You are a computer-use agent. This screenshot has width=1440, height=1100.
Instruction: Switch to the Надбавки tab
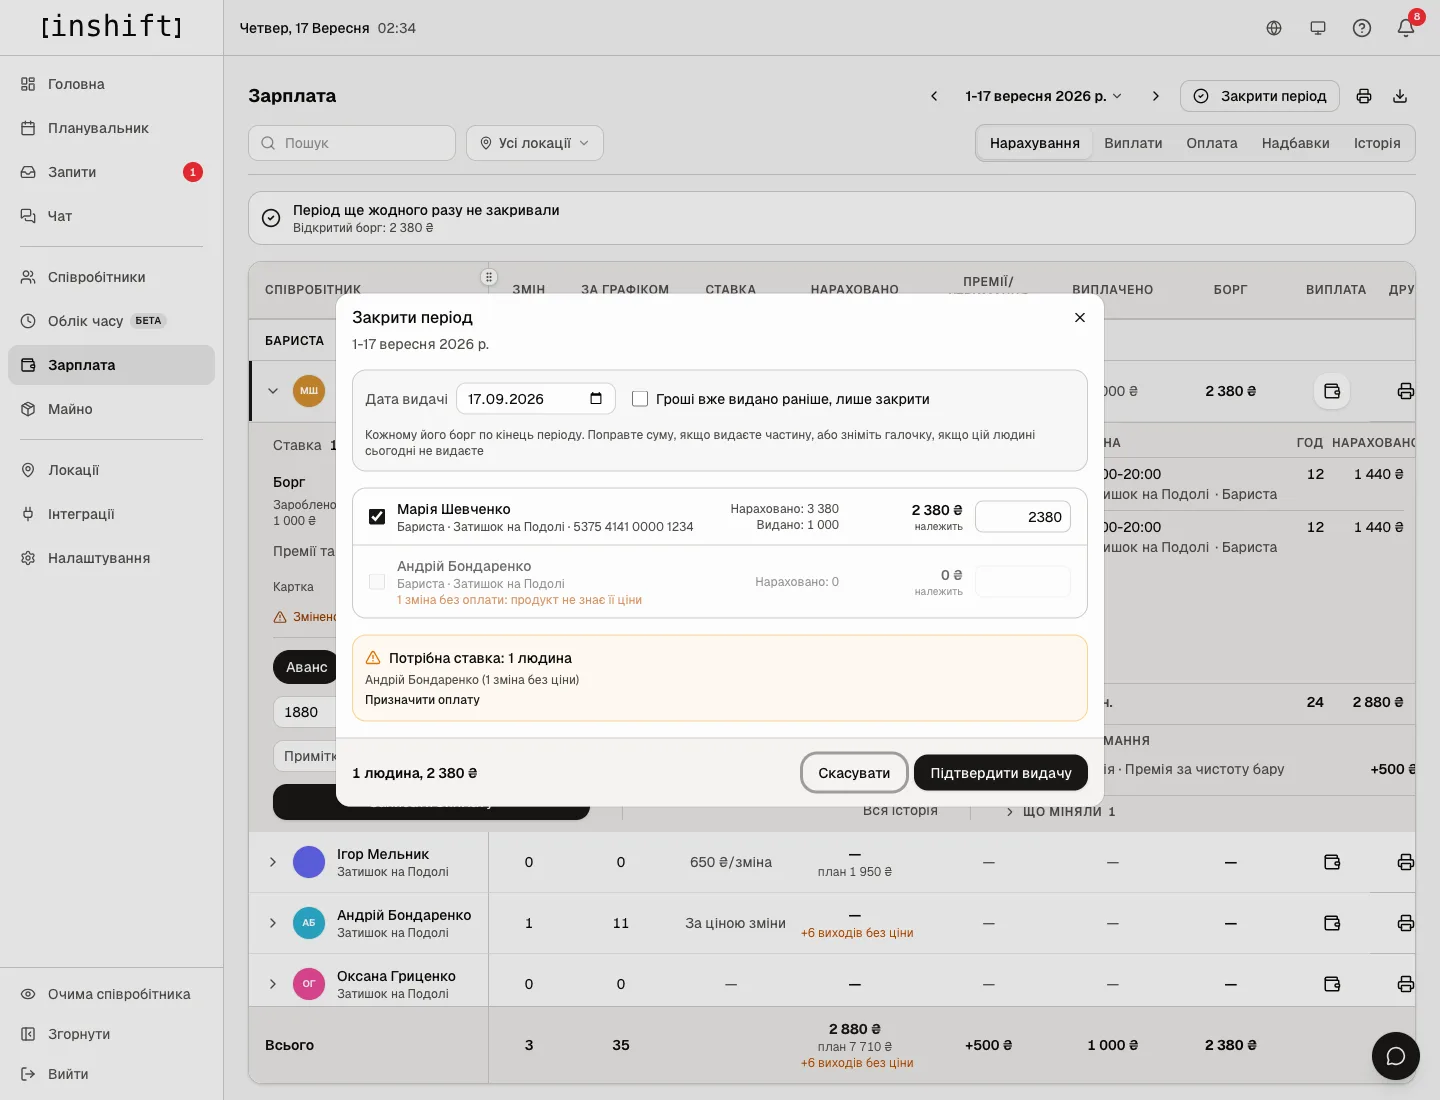1296,143
